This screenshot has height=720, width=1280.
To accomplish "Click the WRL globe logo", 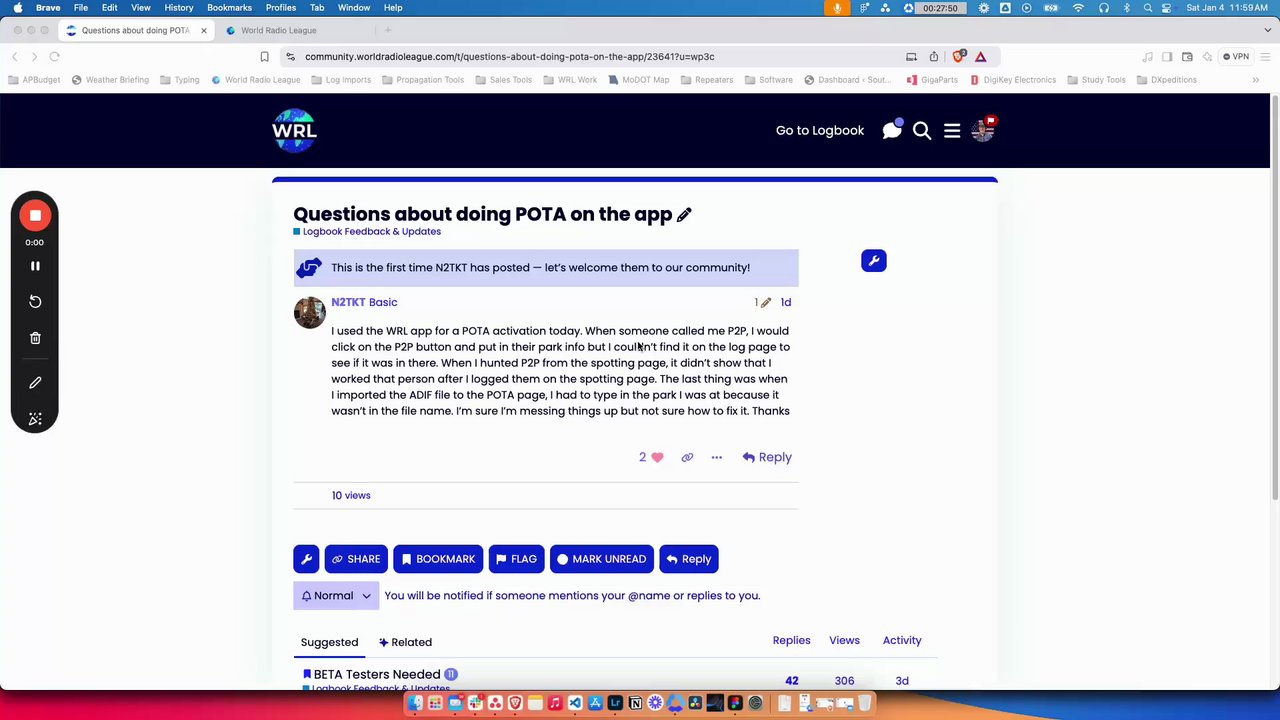I will (294, 130).
